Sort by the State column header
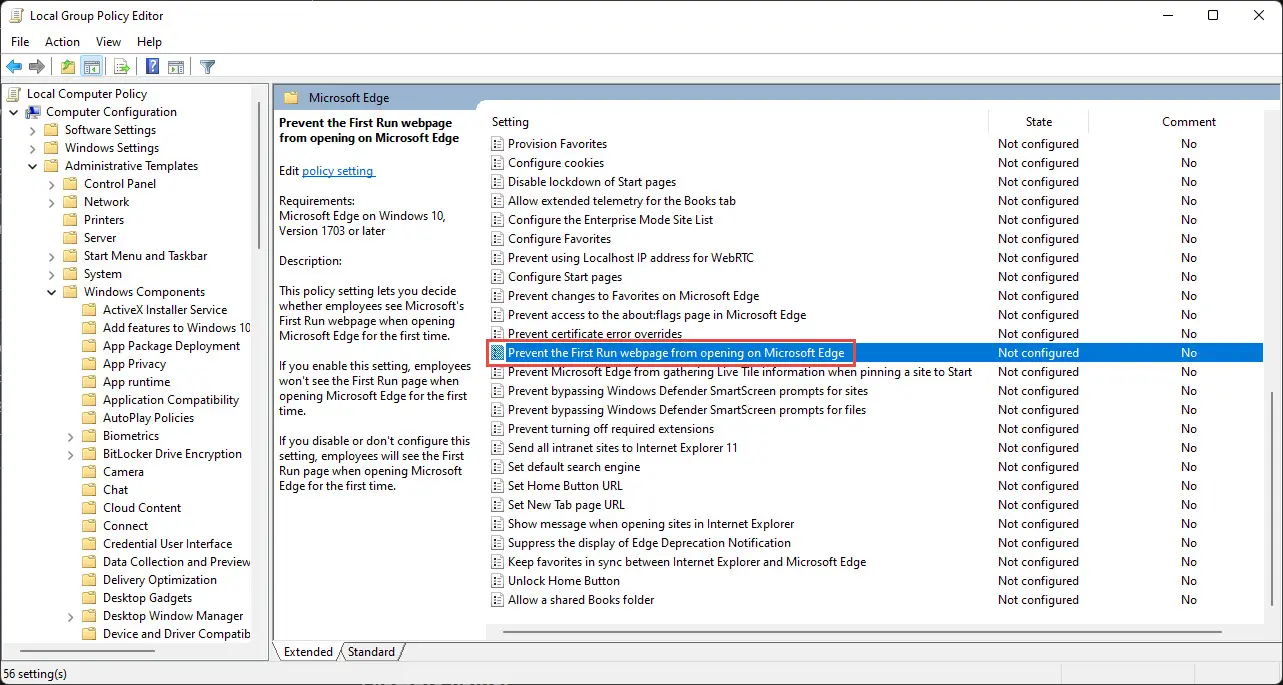The image size is (1283, 685). (1039, 122)
